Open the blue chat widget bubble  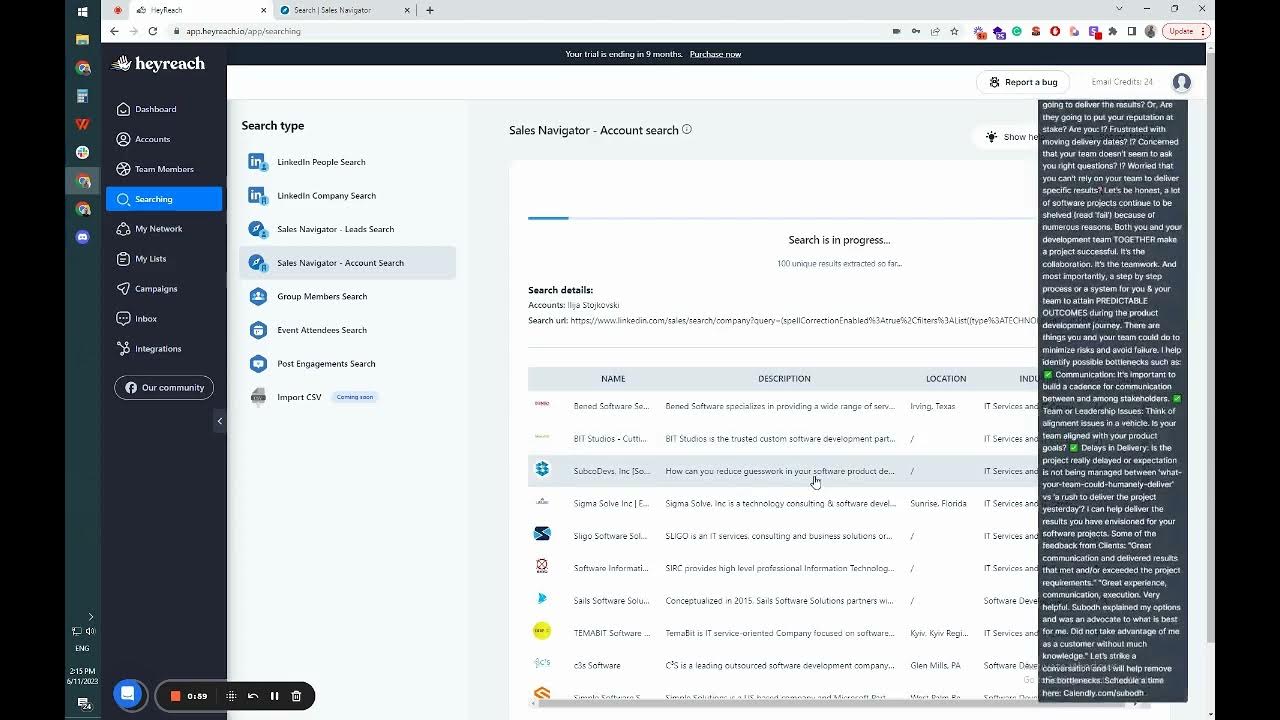point(128,694)
